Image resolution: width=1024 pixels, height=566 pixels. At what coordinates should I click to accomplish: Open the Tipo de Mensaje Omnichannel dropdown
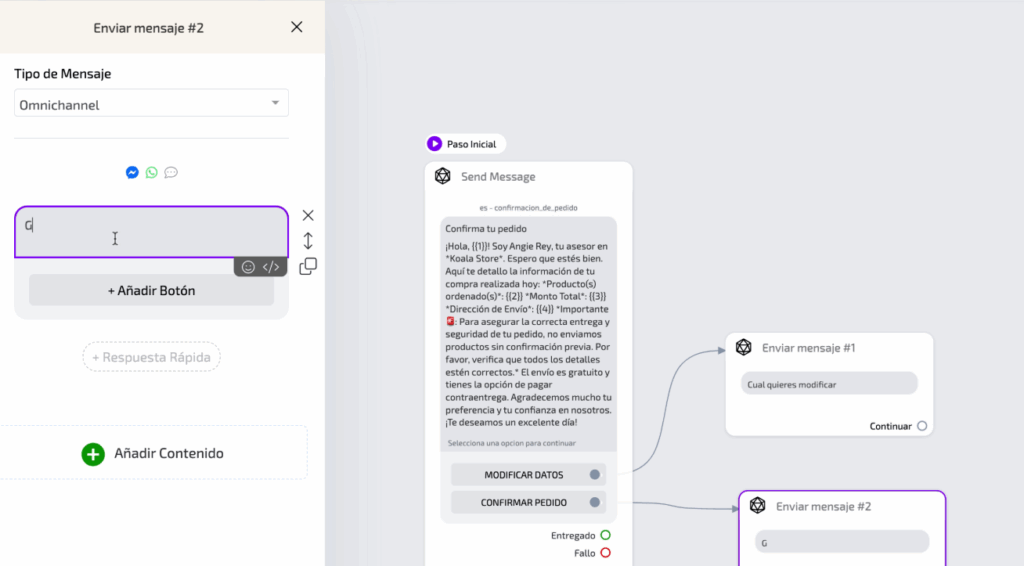151,103
